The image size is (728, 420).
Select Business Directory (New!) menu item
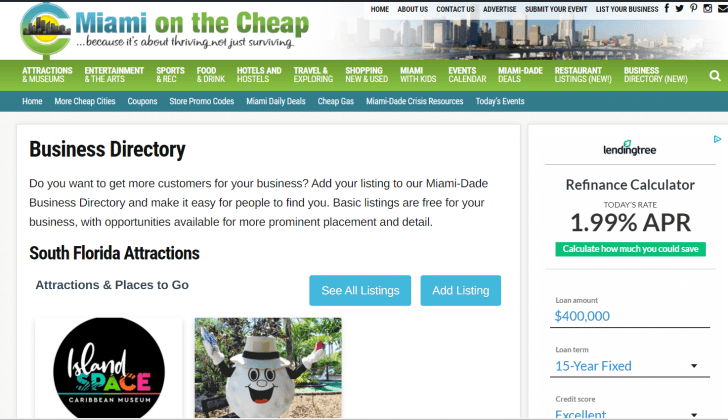(656, 75)
